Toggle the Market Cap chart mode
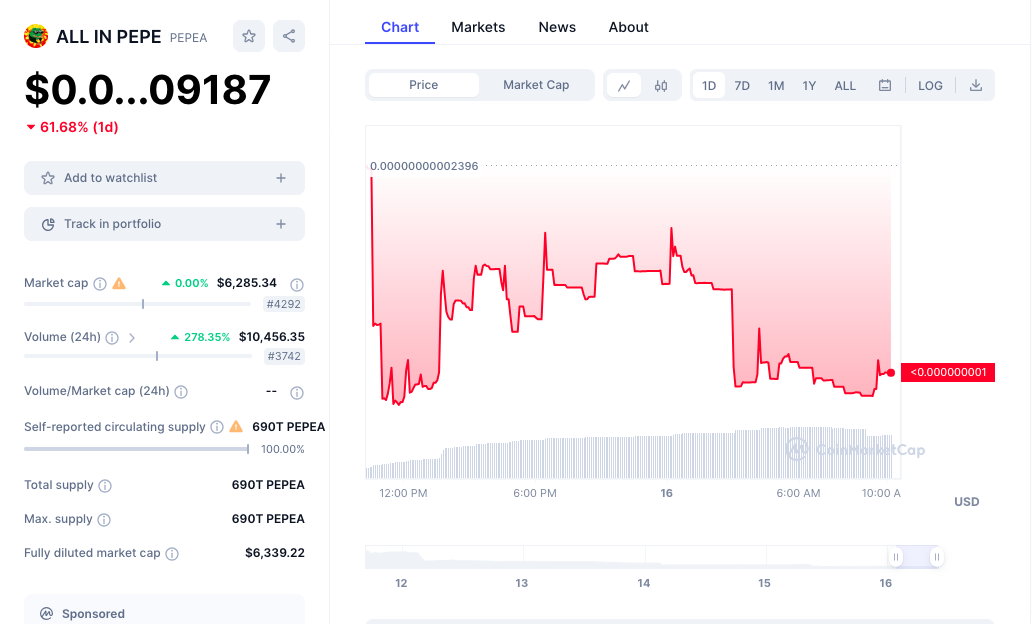 point(536,85)
